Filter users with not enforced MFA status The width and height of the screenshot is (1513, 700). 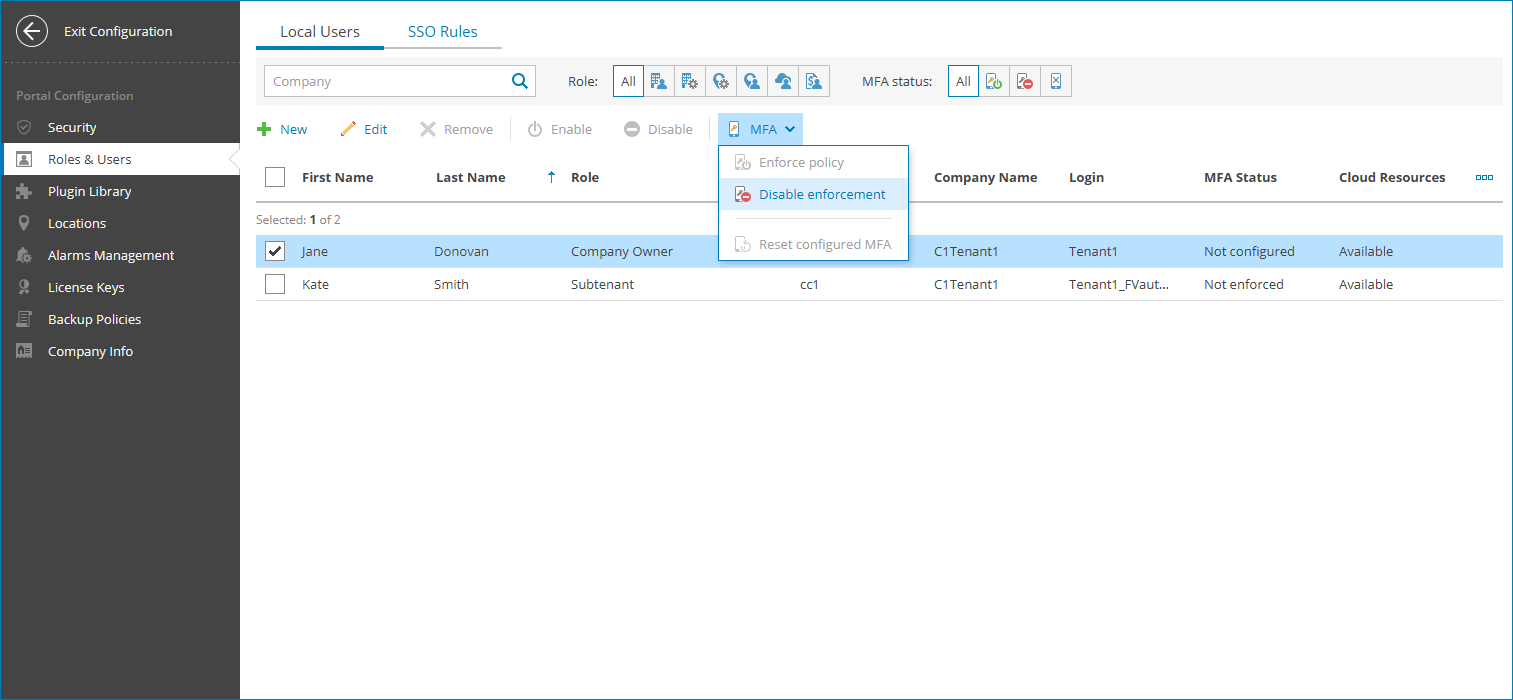(x=1024, y=80)
